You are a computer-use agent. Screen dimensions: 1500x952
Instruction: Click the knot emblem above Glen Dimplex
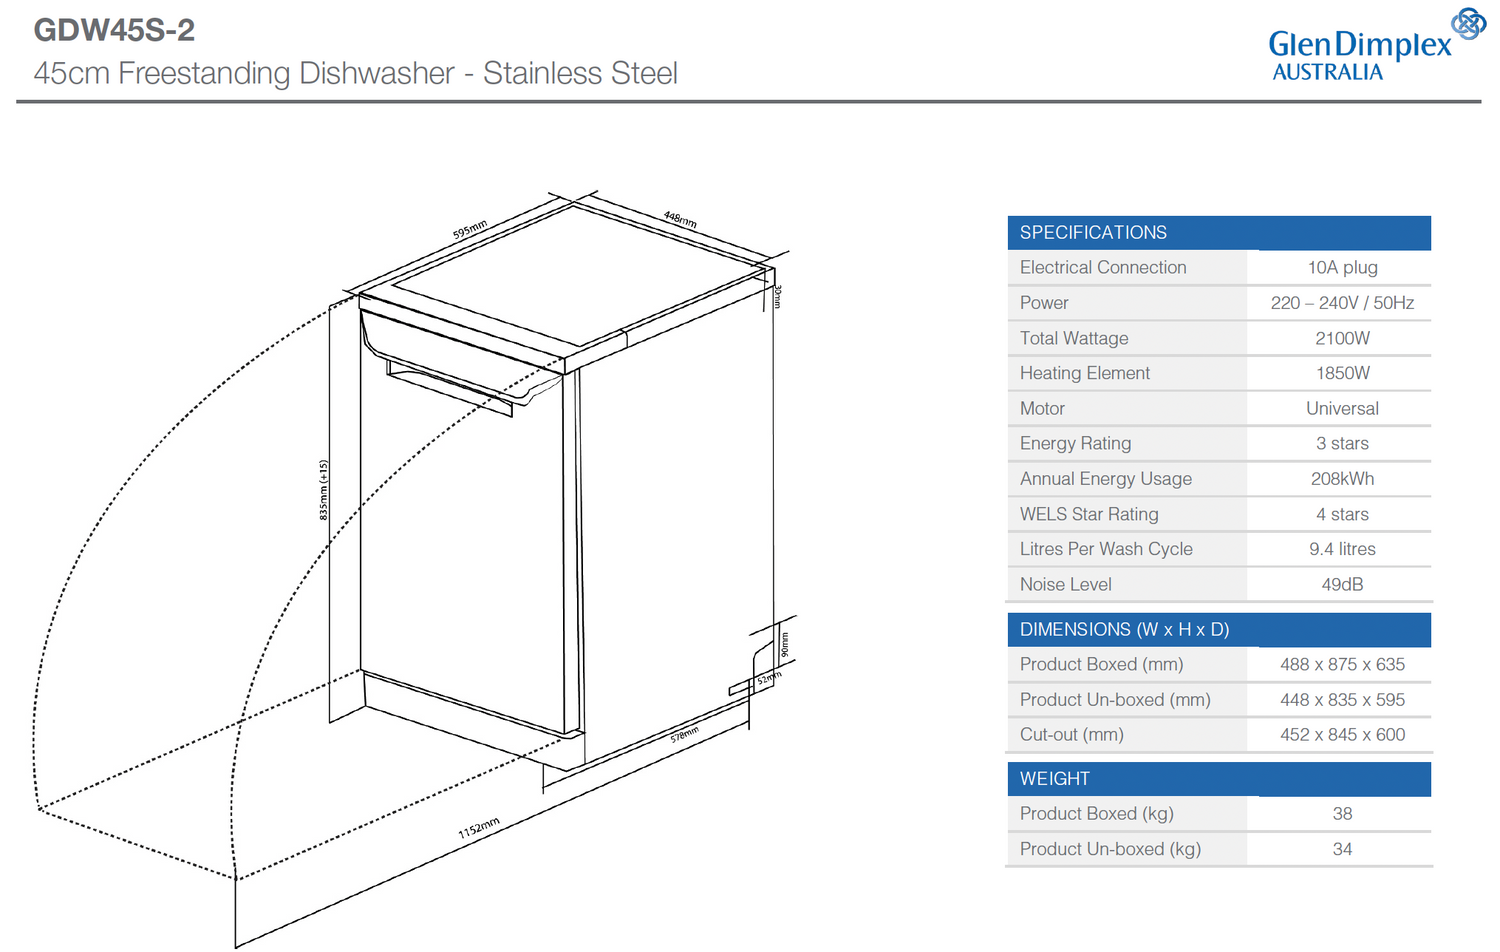(1468, 23)
